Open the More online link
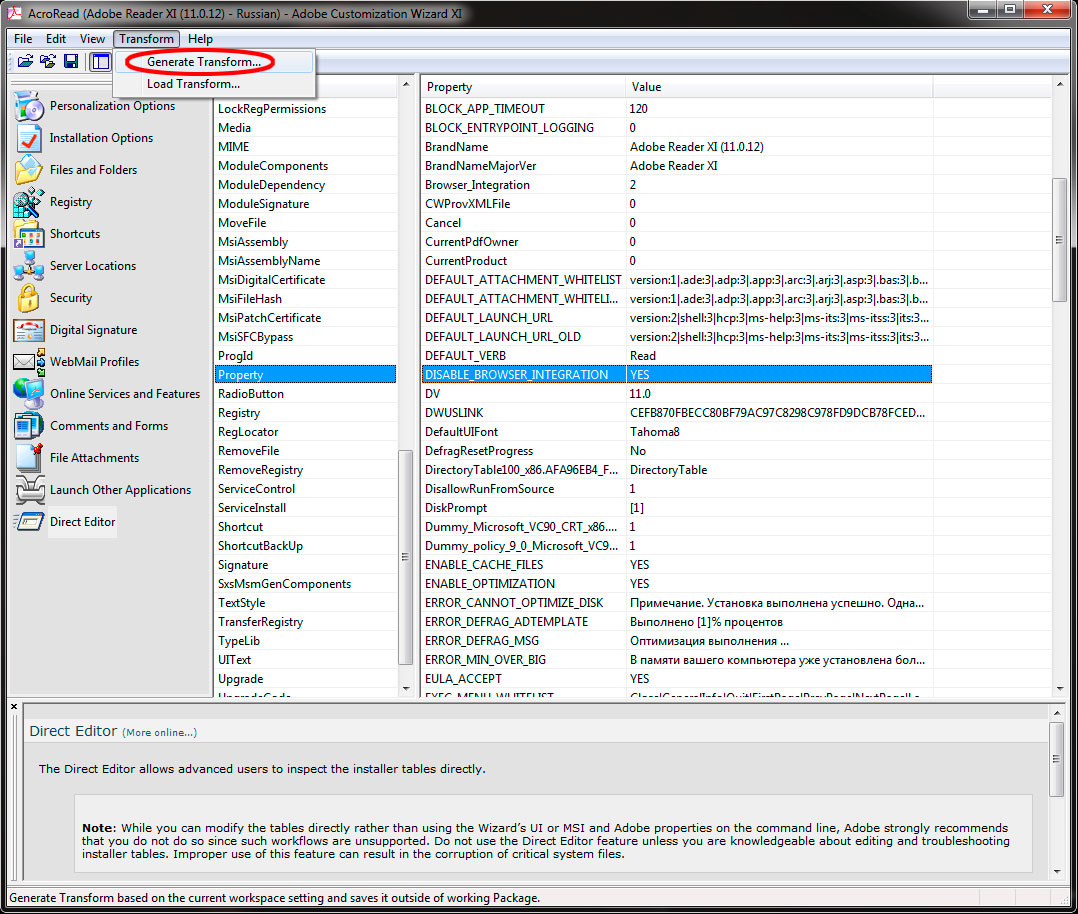 pyautogui.click(x=160, y=732)
